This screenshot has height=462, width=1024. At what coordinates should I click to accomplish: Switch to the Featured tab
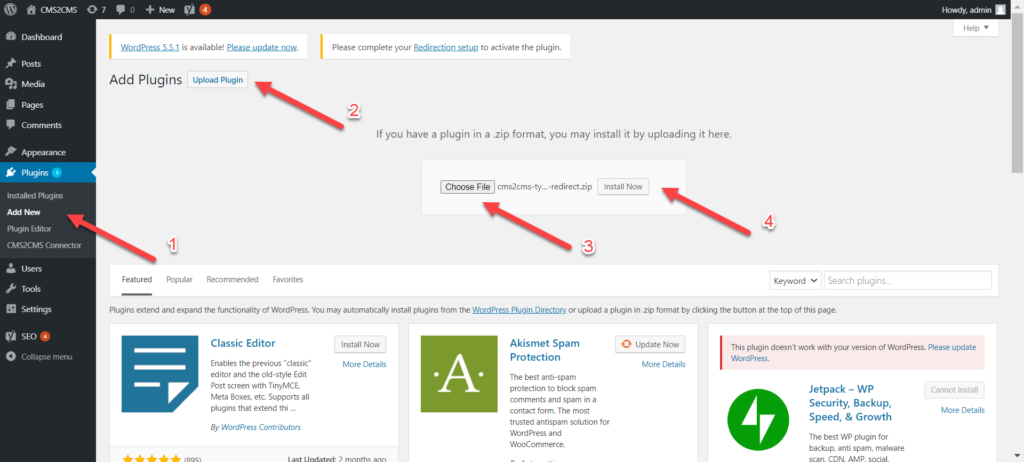point(136,279)
